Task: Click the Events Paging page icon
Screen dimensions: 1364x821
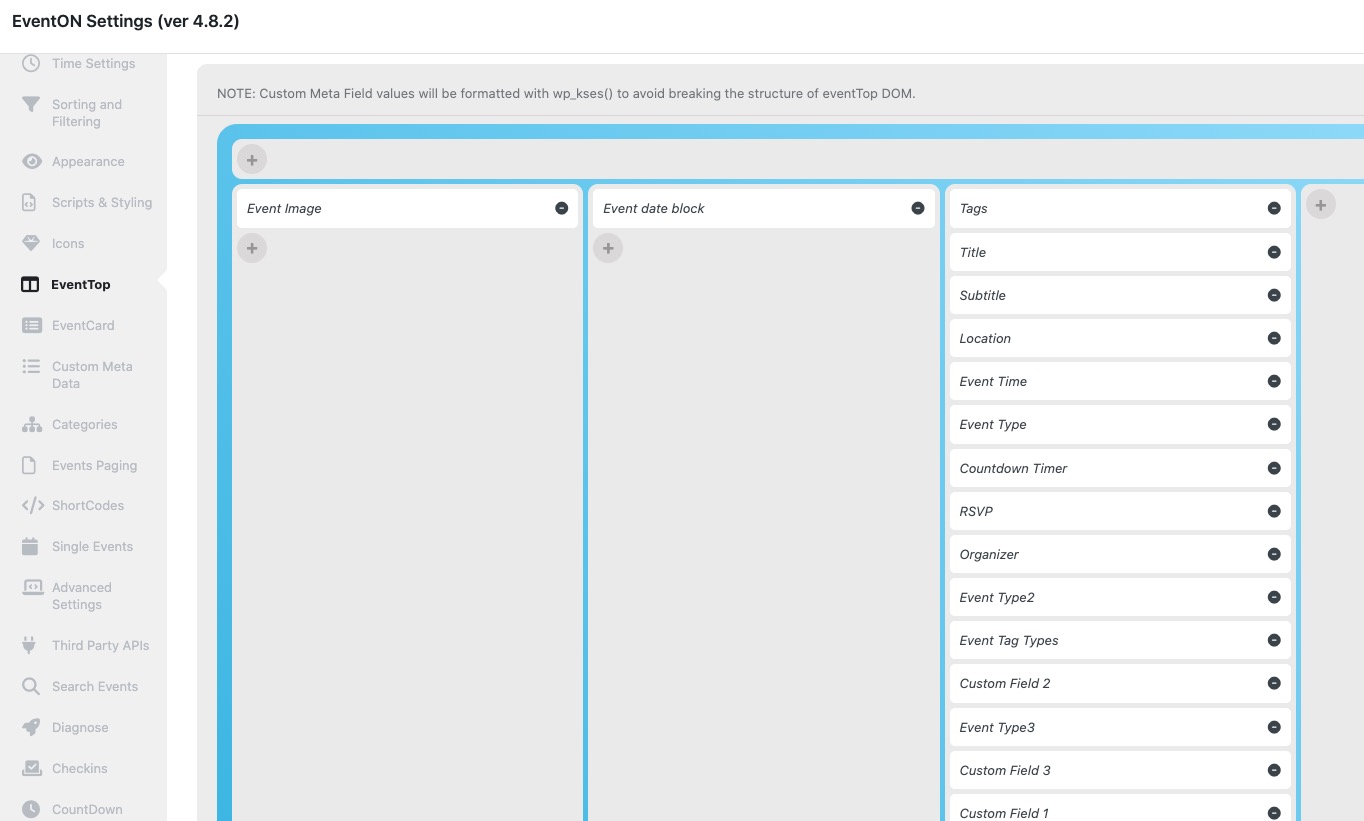Action: point(31,465)
